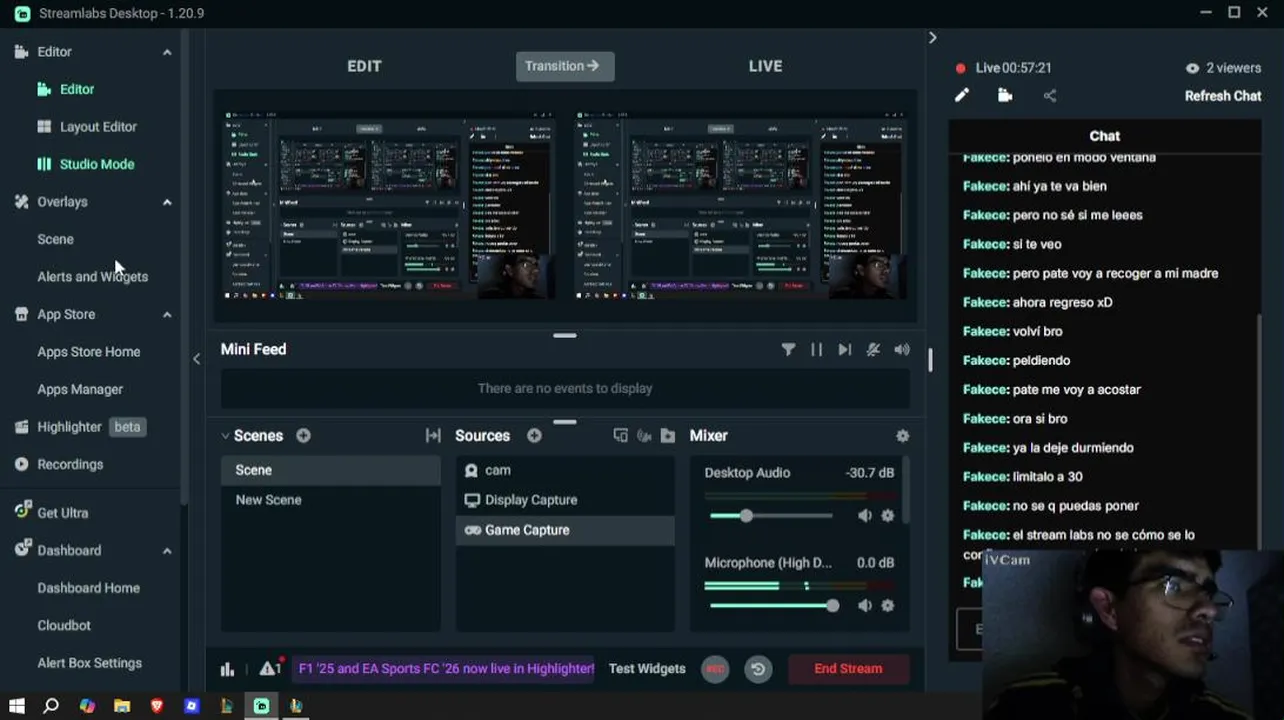Open File Explorer from the taskbar
Image resolution: width=1284 pixels, height=720 pixels.
122,706
